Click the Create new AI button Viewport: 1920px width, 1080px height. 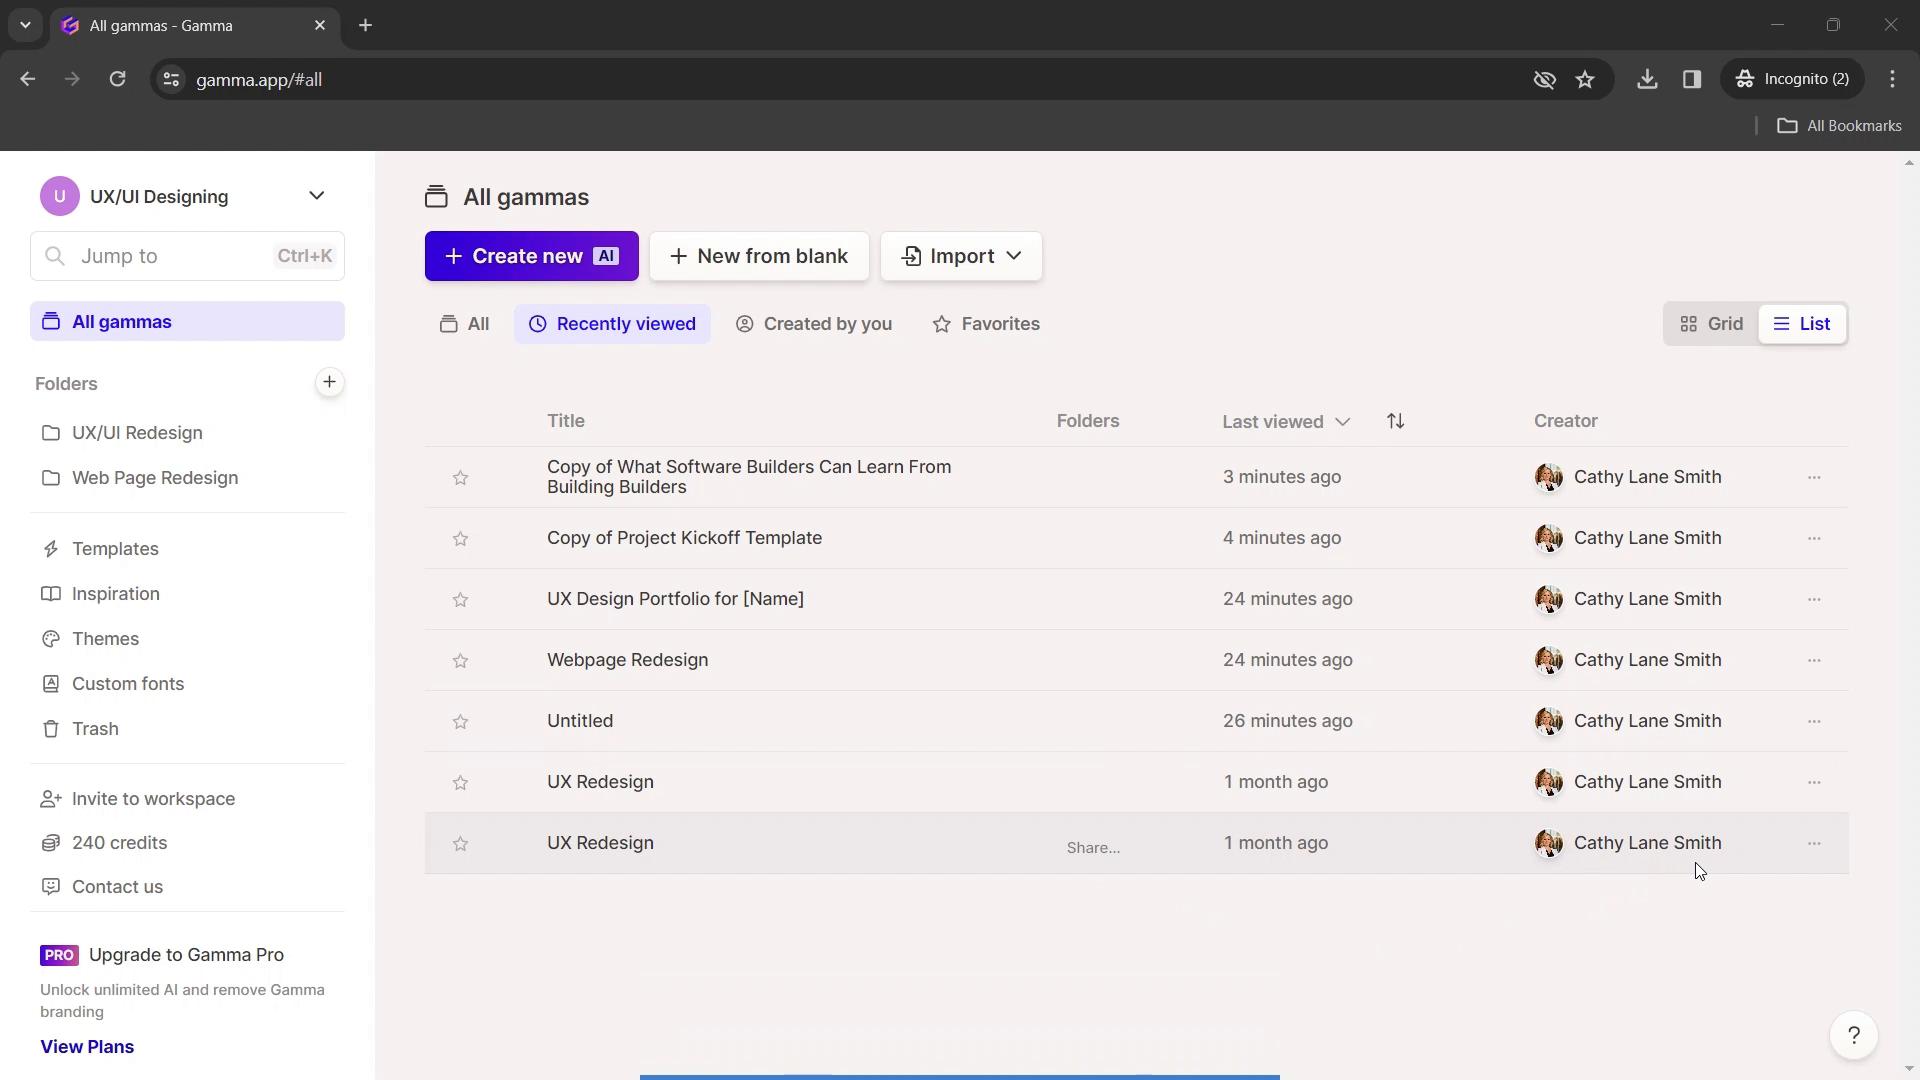point(529,256)
